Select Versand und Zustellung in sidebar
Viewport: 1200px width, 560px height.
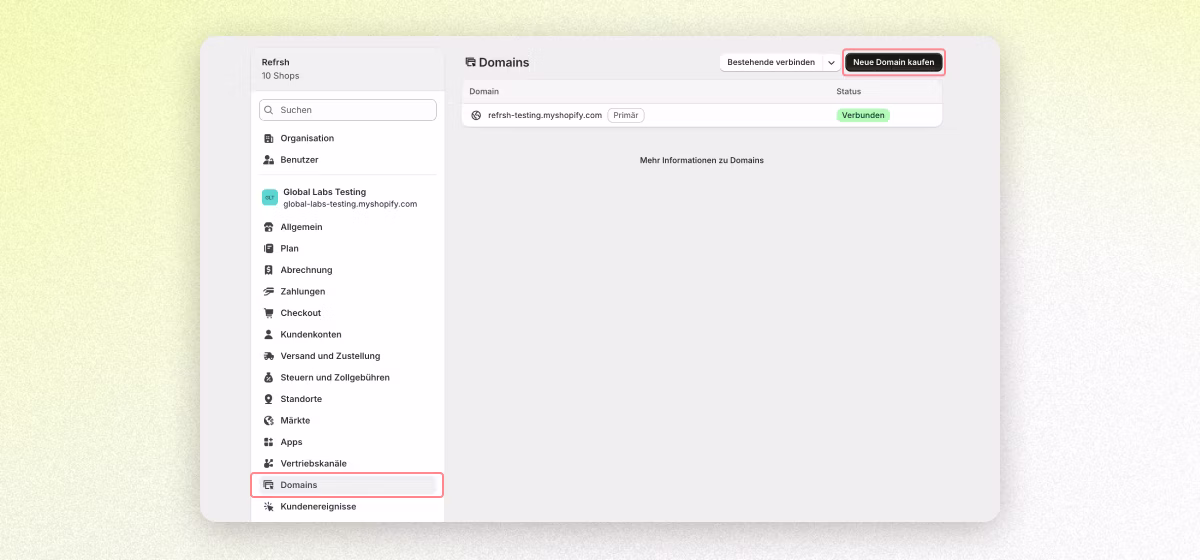(347, 356)
